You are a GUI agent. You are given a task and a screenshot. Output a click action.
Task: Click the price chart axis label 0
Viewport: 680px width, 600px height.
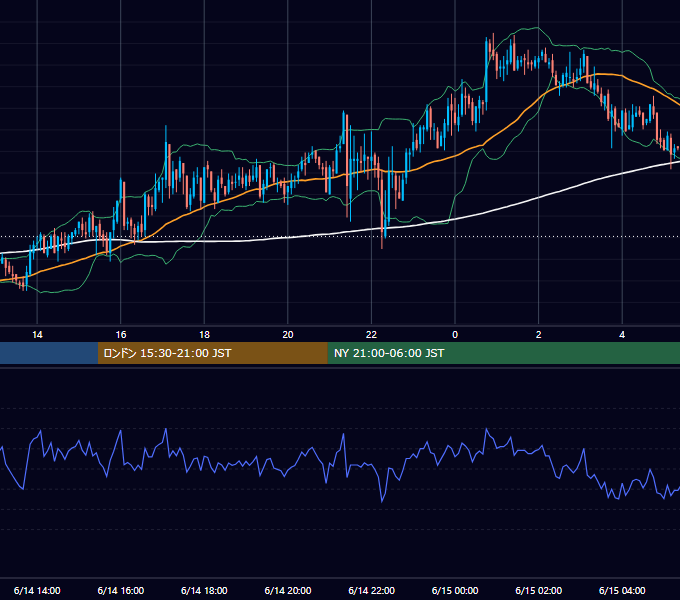(455, 335)
